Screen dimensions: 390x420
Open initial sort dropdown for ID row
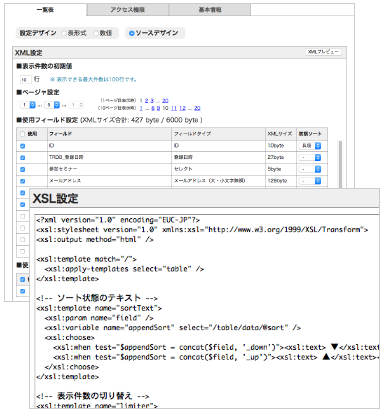[310, 146]
